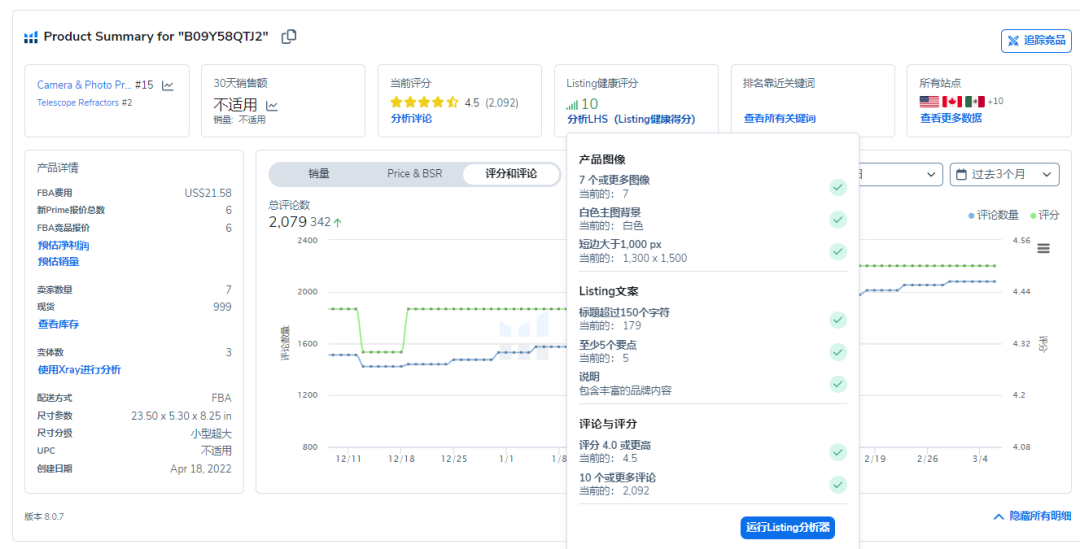Click the Mexico flag marketplace icon

point(975,102)
